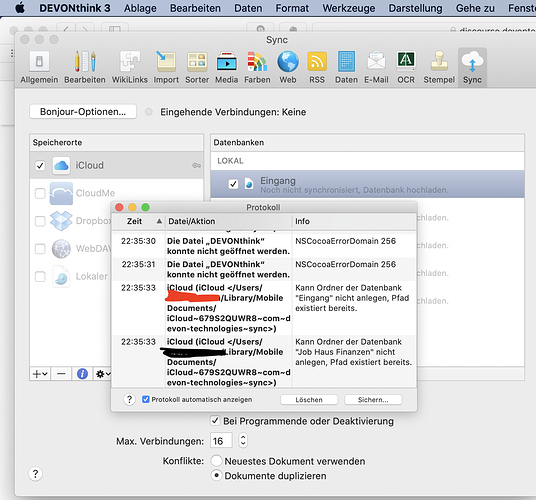Click the Eingang database icon
Viewport: 536px width, 500px height.
[x=249, y=184]
